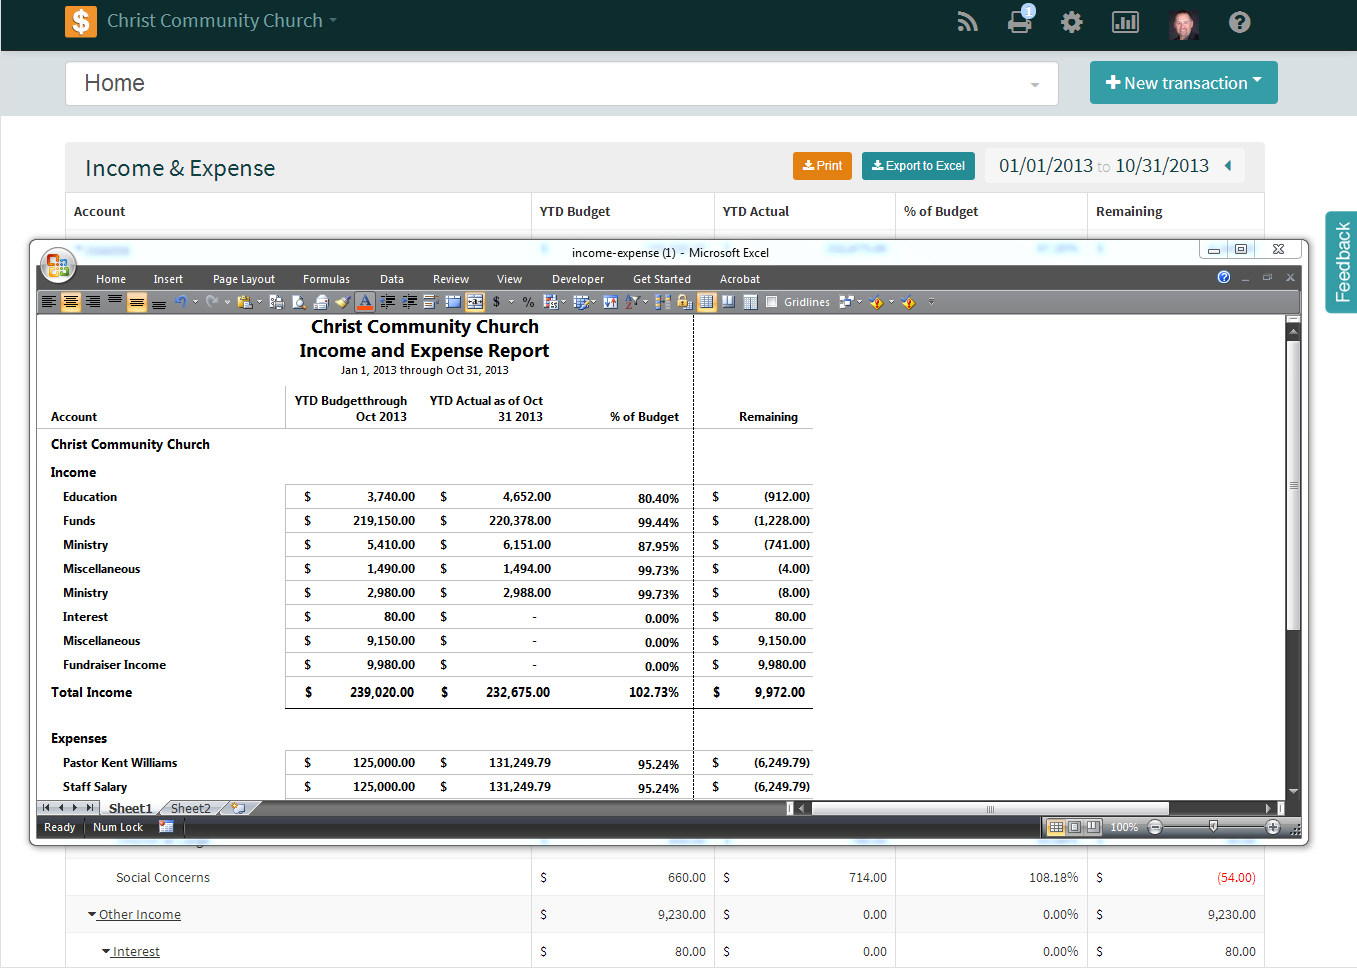Click the Redo arrow in Excel toolbar

tap(212, 302)
